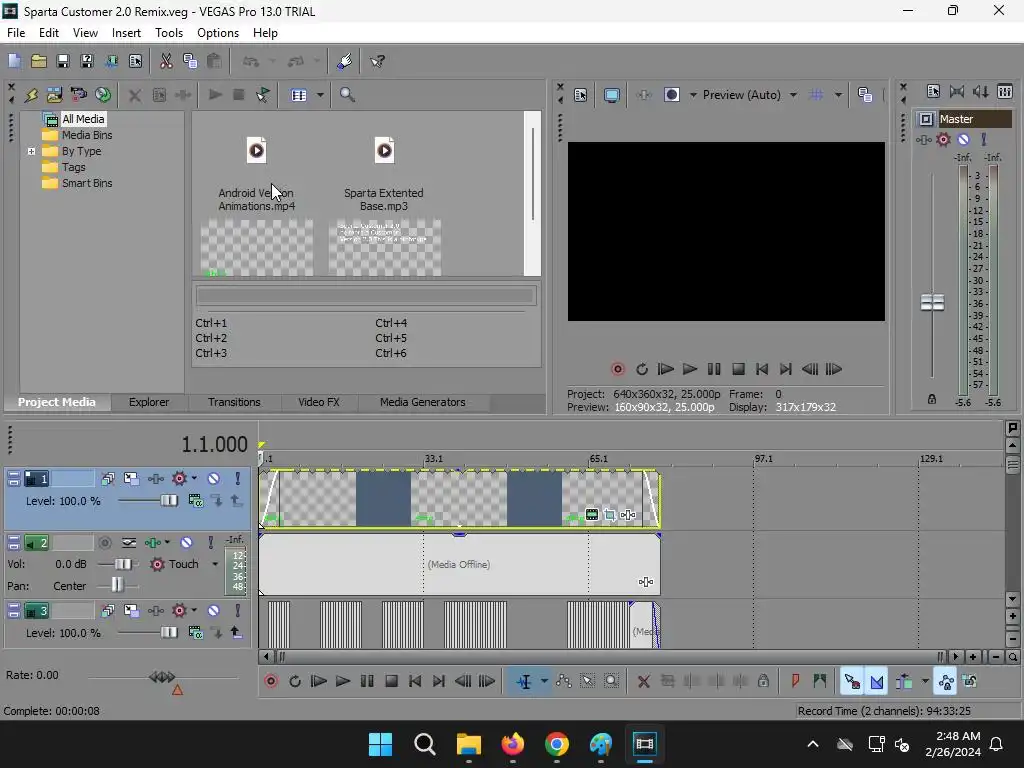
Task: Open the File menu
Action: pos(16,33)
